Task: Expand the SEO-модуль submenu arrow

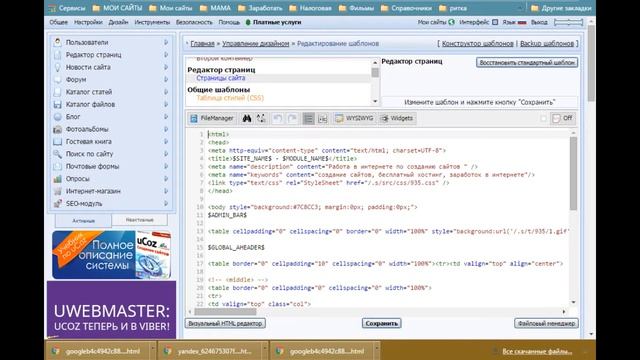Action: [166, 203]
